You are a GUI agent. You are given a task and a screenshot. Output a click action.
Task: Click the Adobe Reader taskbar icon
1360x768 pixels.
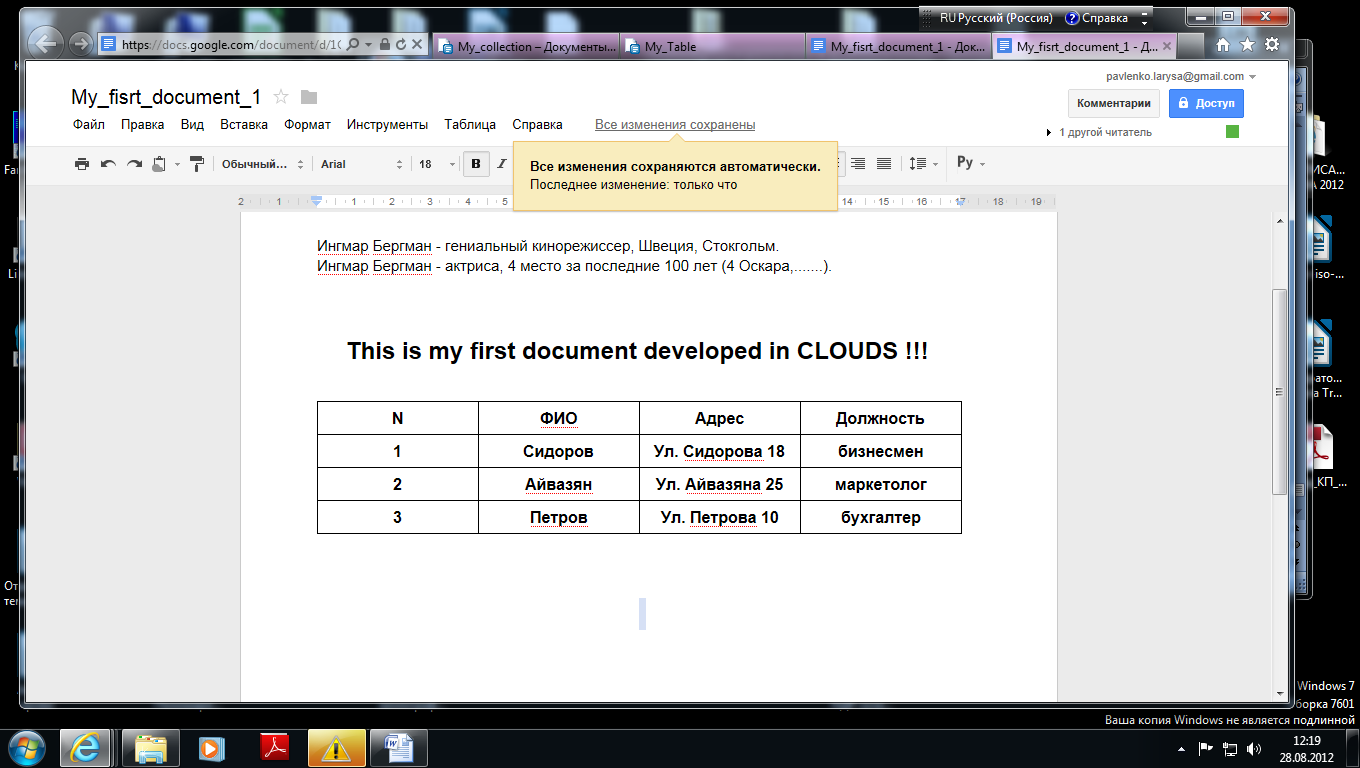(x=275, y=747)
